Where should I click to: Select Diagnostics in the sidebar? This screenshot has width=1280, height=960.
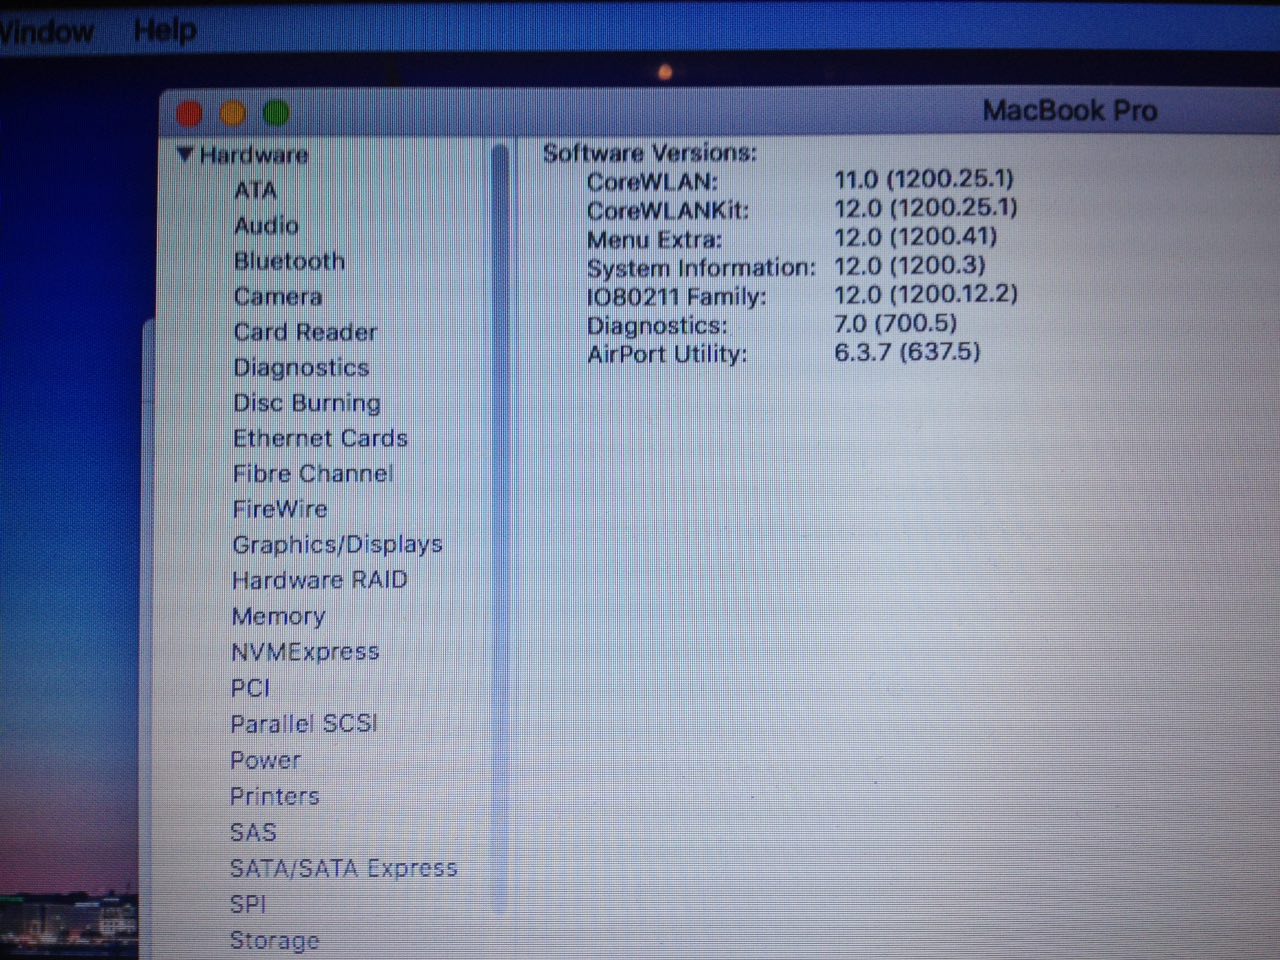[x=301, y=368]
